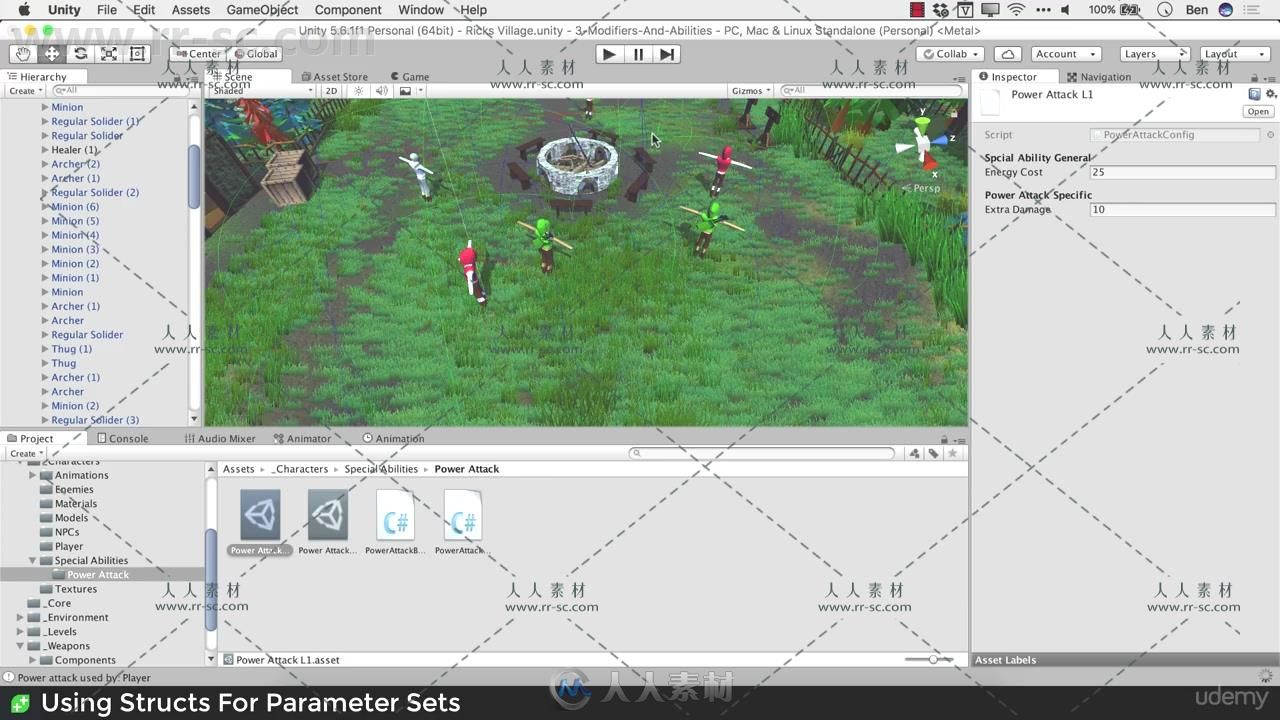Select Thug (1) in Hierarchy
Viewport: 1280px width, 720px height.
tap(72, 349)
